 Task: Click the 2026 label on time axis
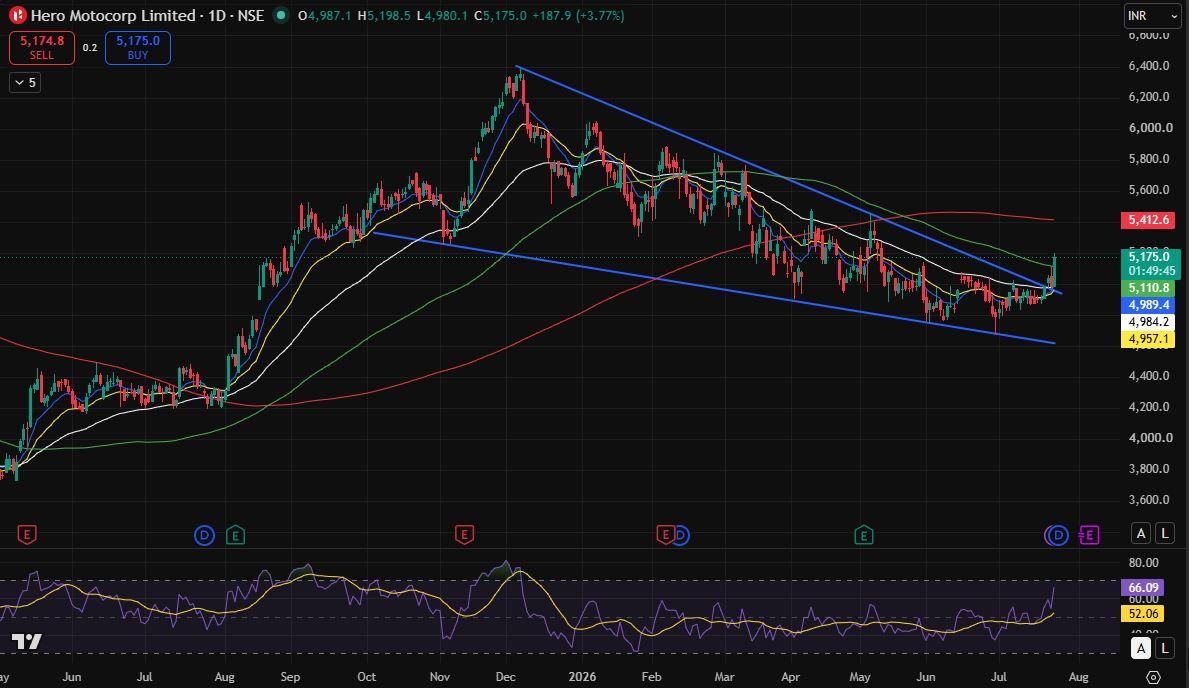point(582,677)
